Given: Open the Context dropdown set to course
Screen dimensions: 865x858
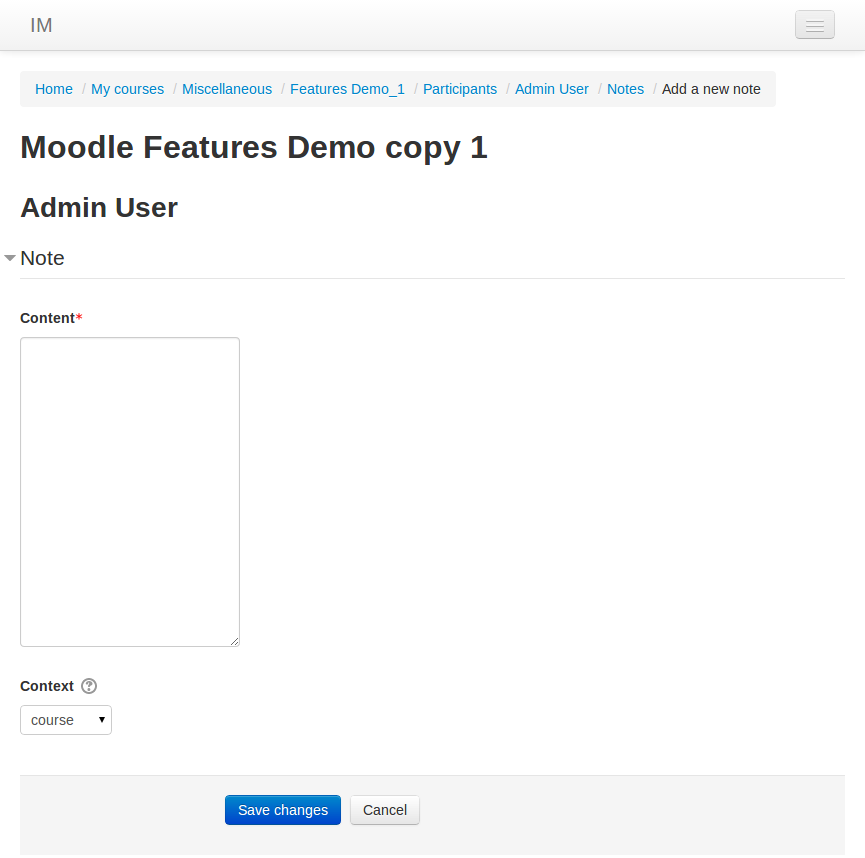Looking at the screenshot, I should click(66, 720).
